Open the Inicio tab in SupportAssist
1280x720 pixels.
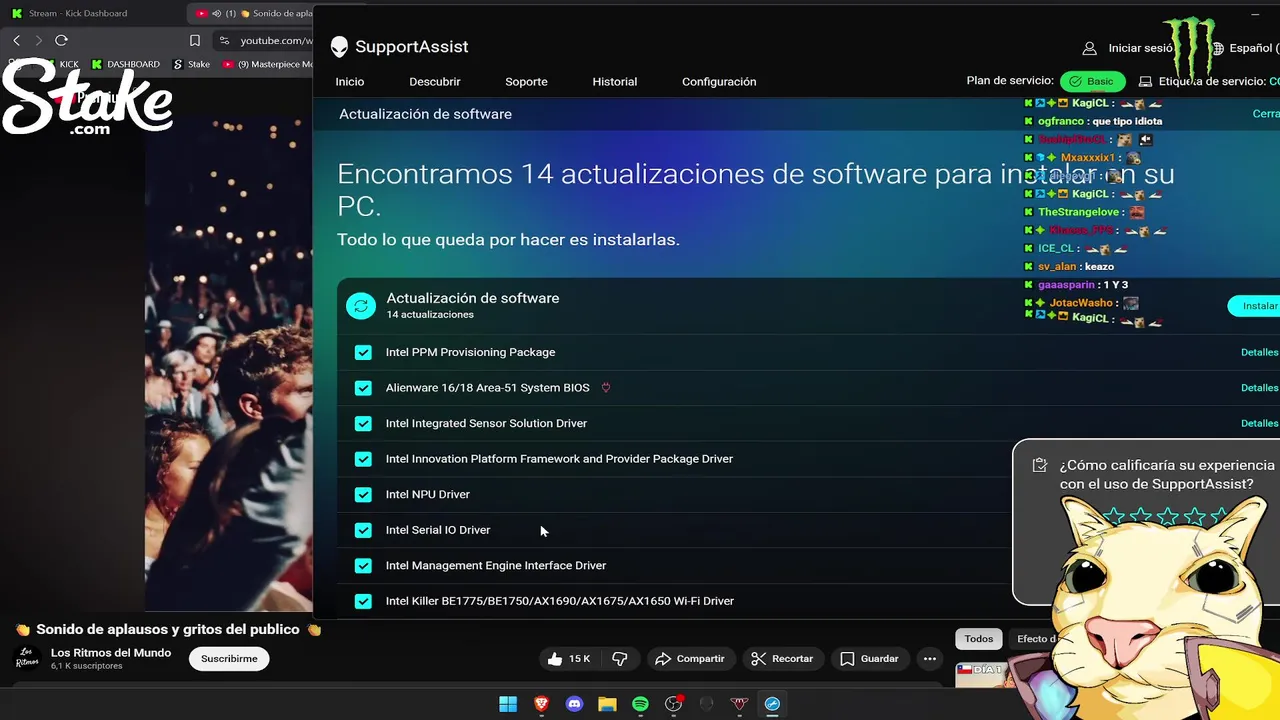(x=350, y=82)
